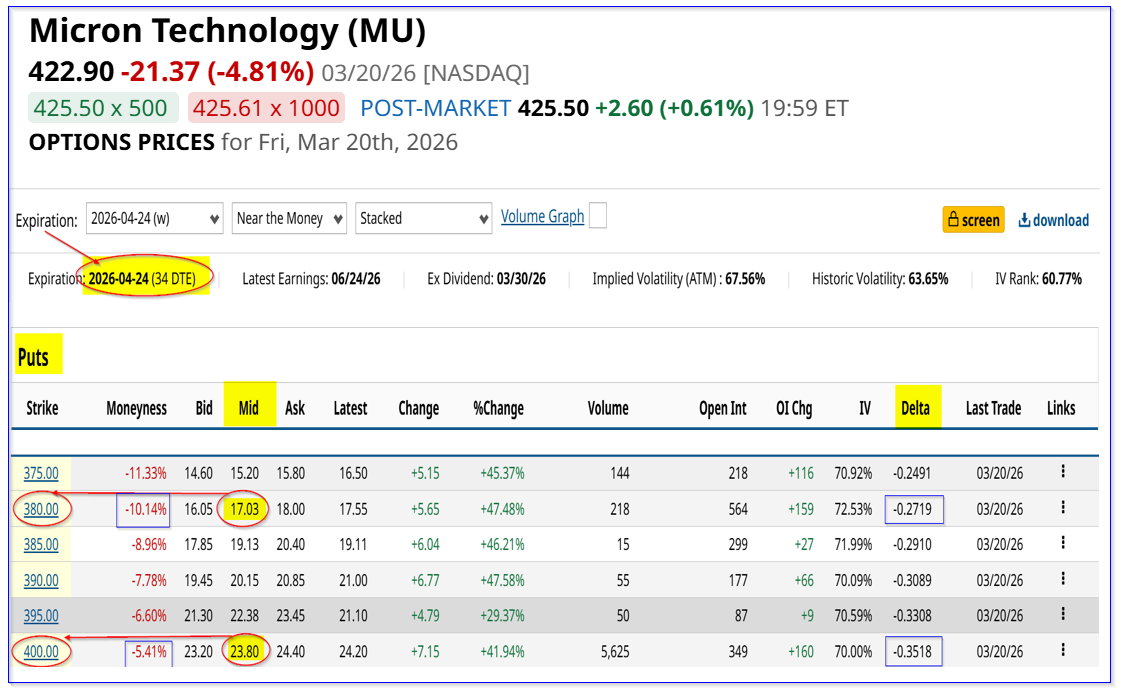
Task: Open links menu for 400.00 strike row
Action: click(x=1062, y=652)
